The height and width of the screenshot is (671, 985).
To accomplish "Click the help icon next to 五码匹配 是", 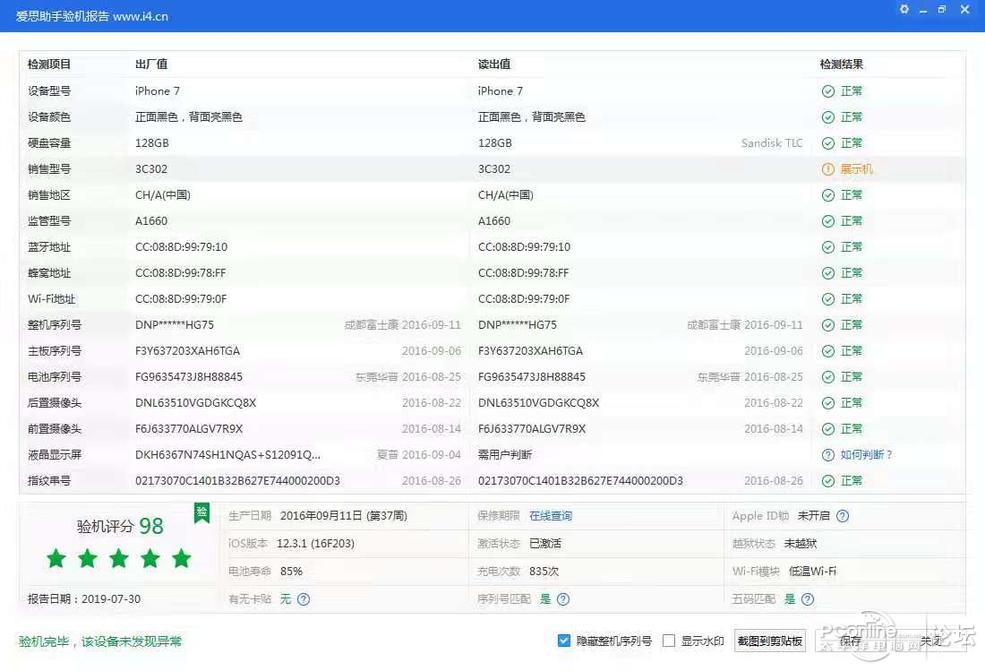I will [x=808, y=599].
